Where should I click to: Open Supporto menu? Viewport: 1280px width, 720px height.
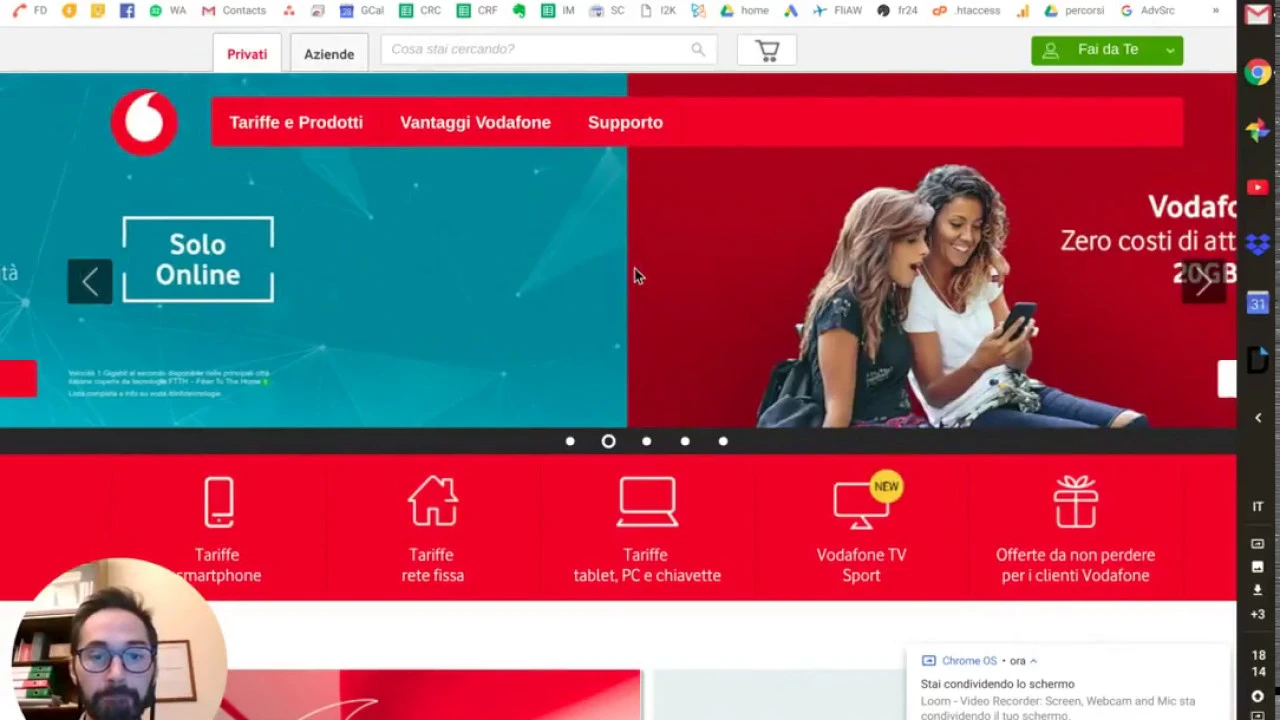coord(625,122)
